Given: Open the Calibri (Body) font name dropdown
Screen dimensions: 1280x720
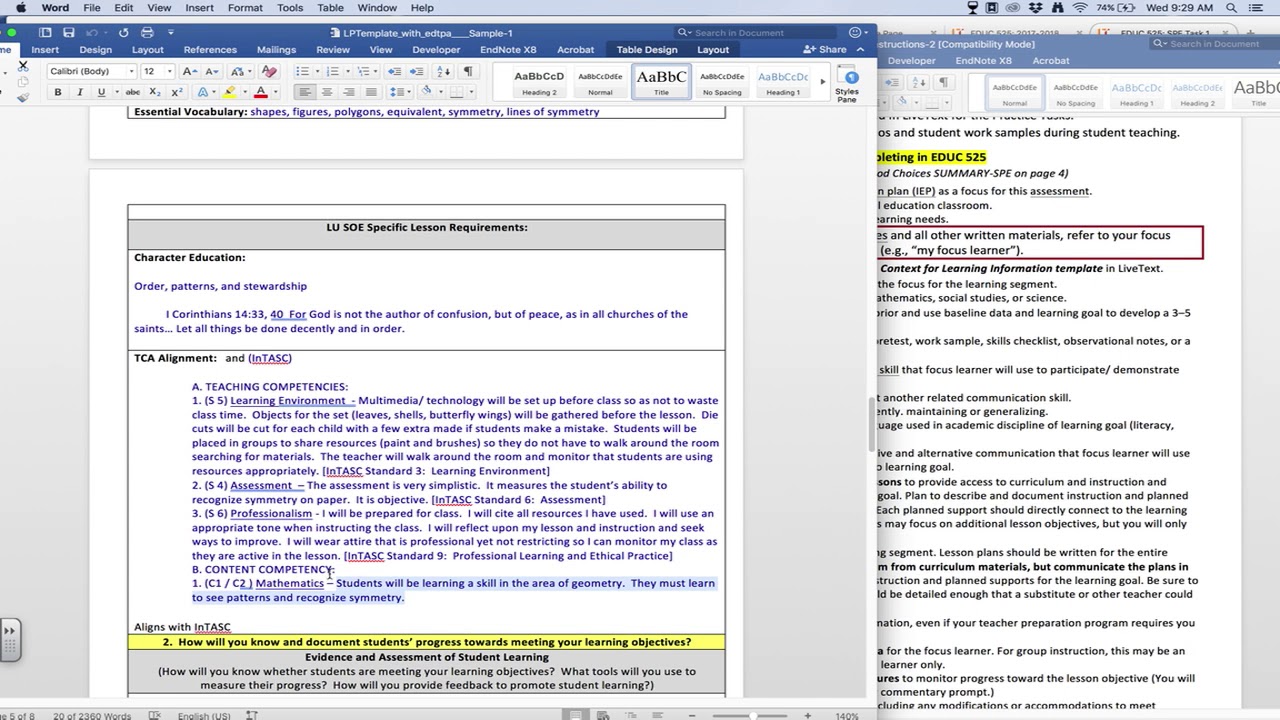Looking at the screenshot, I should [x=131, y=71].
